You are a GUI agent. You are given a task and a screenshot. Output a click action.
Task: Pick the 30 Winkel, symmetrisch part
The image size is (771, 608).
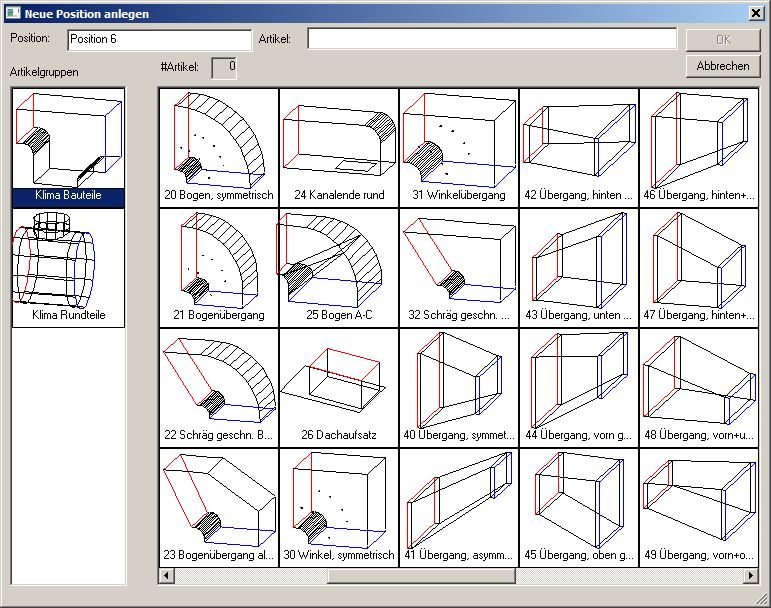(x=339, y=507)
